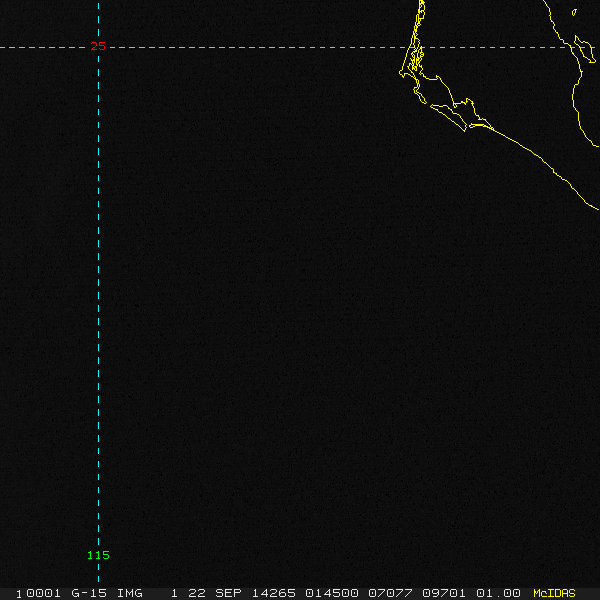Click the IMG label in status bar
This screenshot has width=600, height=600.
[130, 593]
